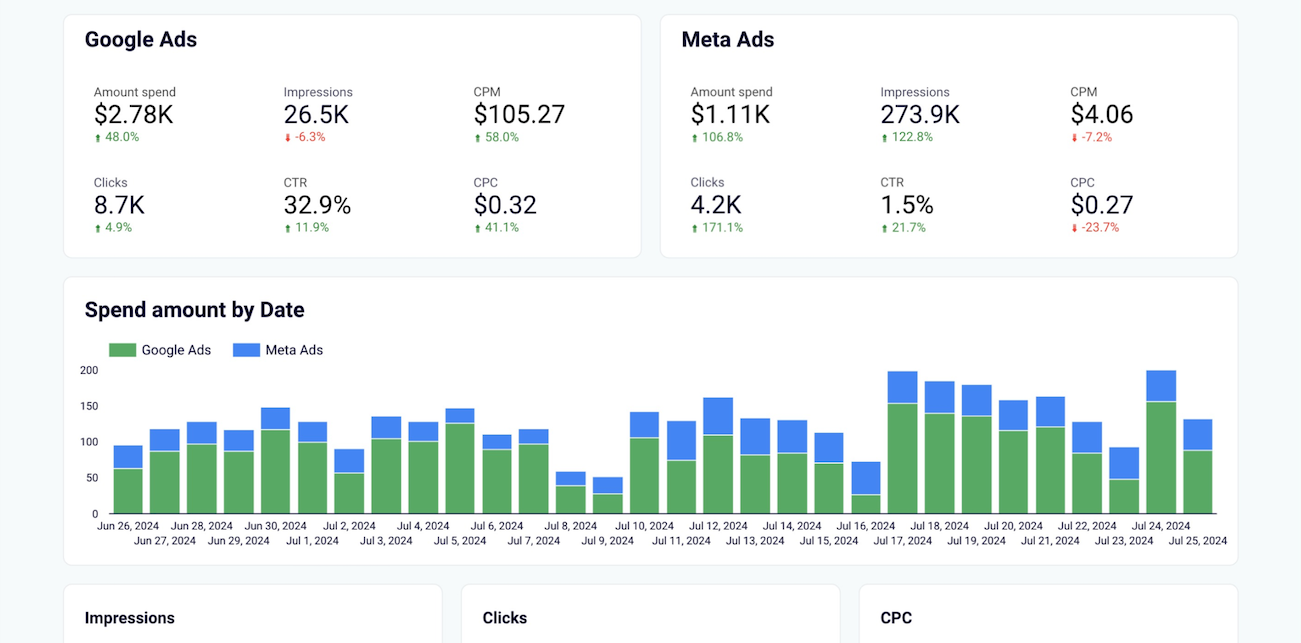Open the Impressions chart card heading

coord(130,618)
